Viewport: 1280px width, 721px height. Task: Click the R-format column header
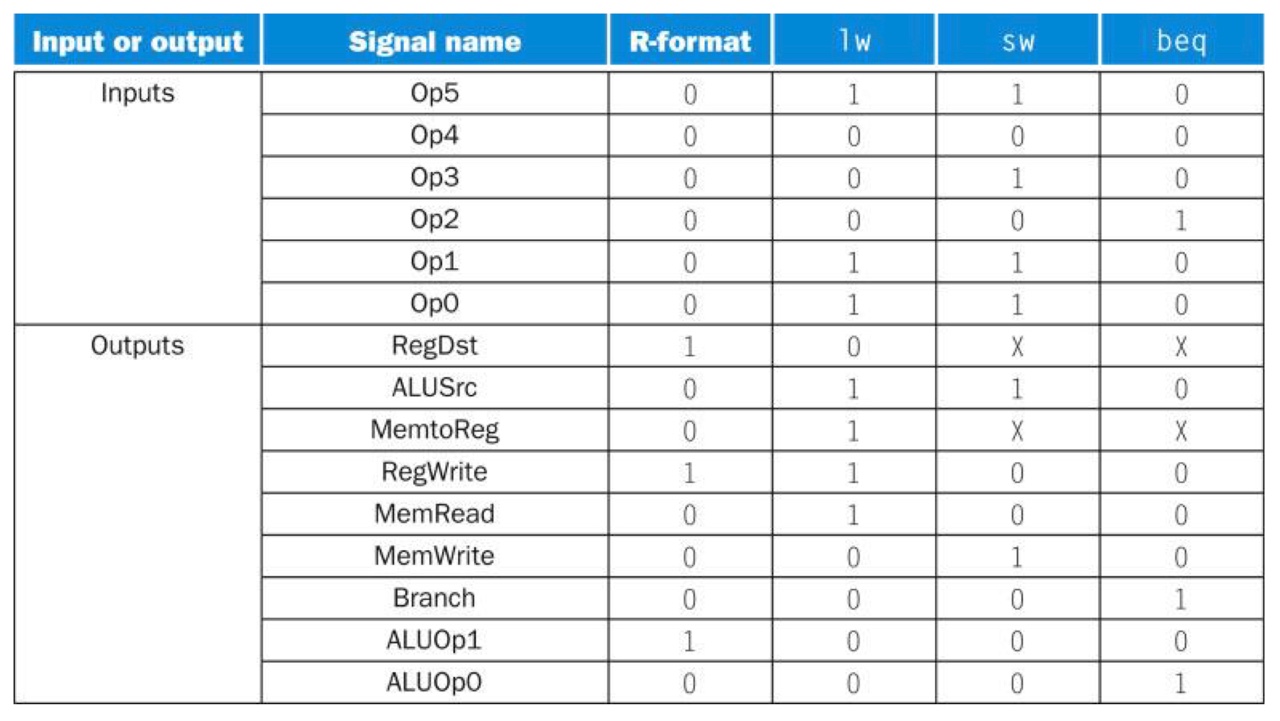tap(690, 41)
